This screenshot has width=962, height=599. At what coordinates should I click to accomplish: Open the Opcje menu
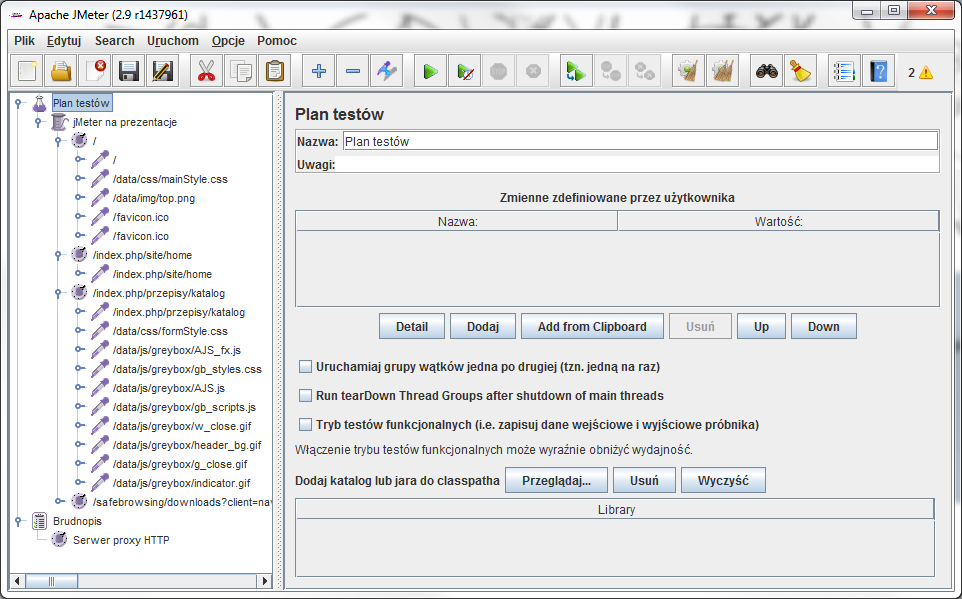point(228,41)
